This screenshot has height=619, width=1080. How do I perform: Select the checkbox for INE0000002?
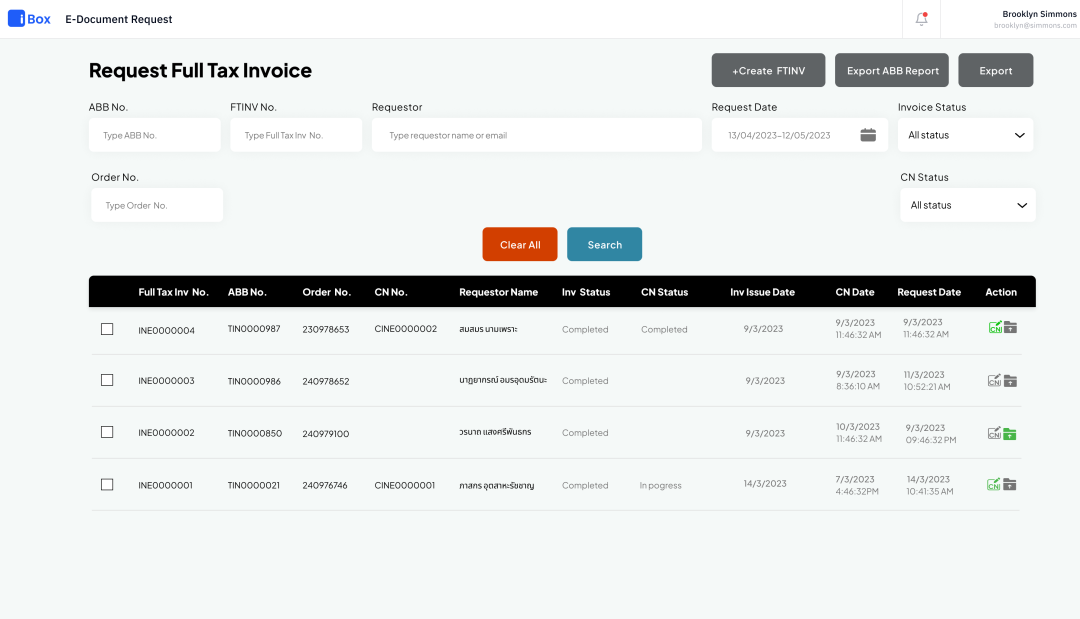click(x=107, y=432)
